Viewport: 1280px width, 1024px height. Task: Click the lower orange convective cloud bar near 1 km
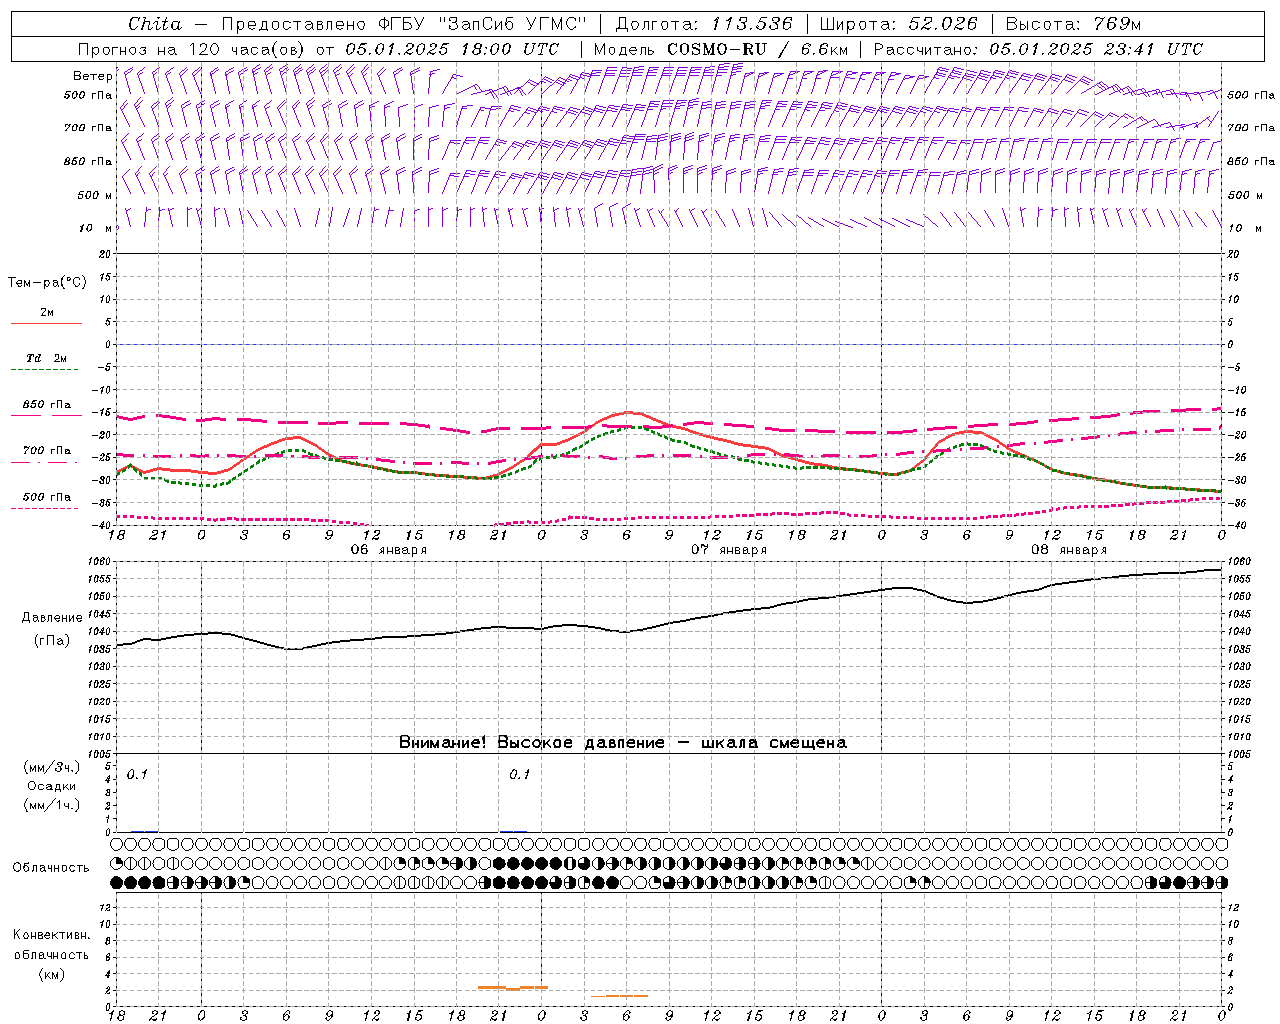pyautogui.click(x=619, y=996)
